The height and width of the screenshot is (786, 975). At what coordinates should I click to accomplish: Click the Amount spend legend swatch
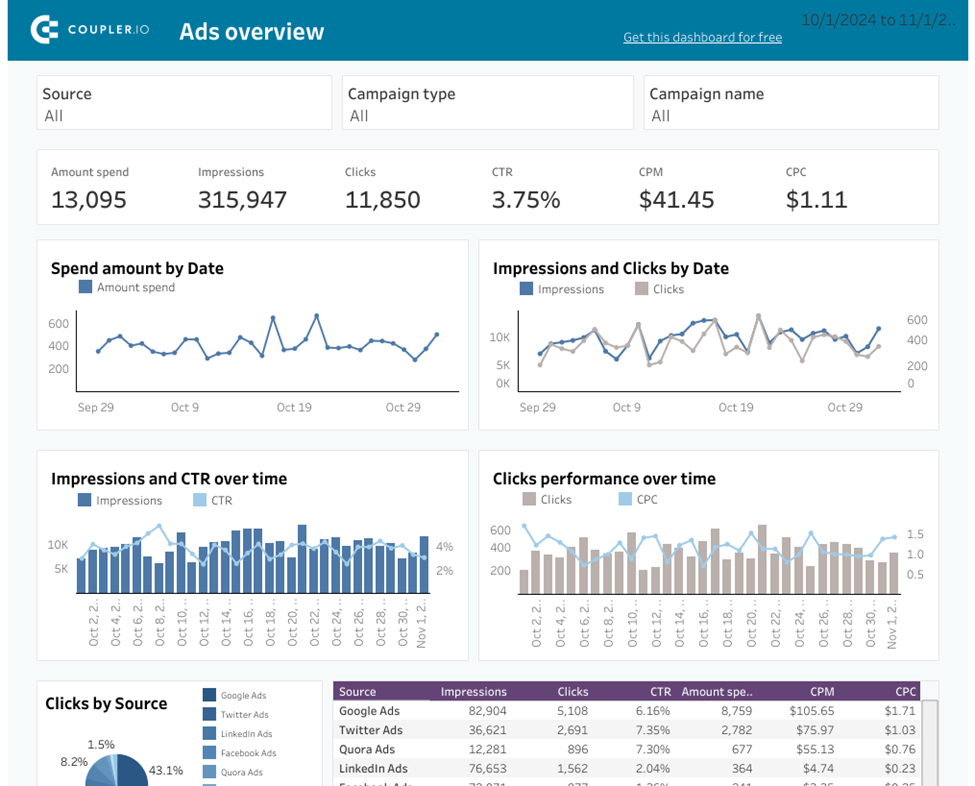[86, 287]
